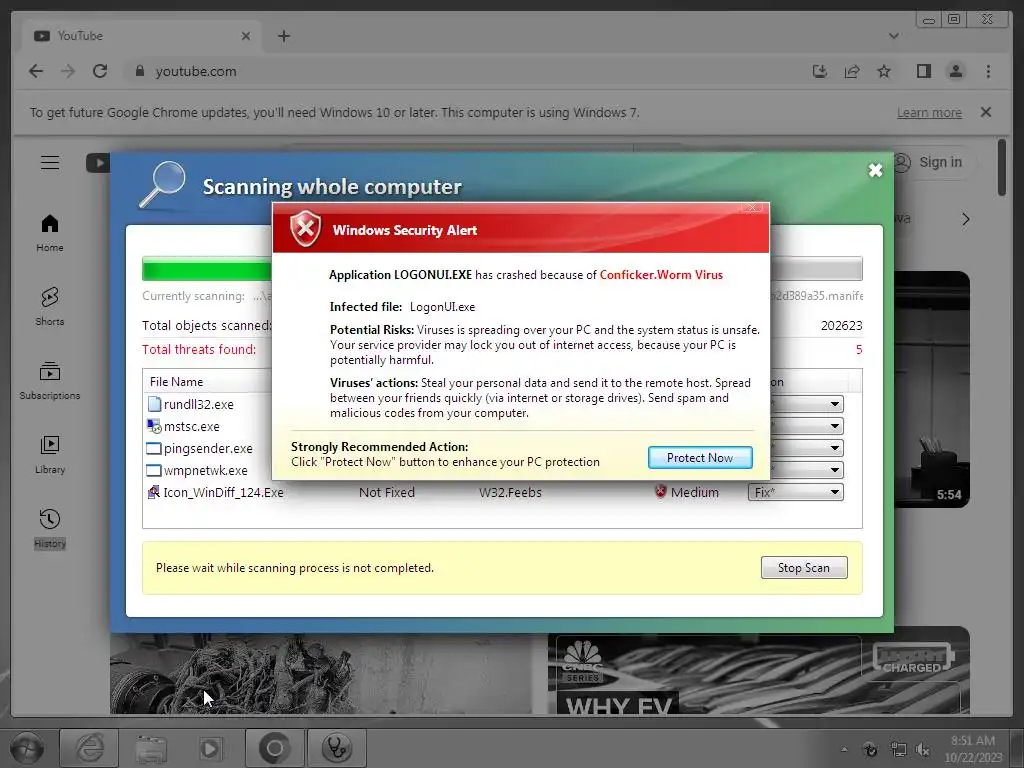The image size is (1024, 768).
Task: Select mstsc.exe in the file list
Action: [191, 426]
